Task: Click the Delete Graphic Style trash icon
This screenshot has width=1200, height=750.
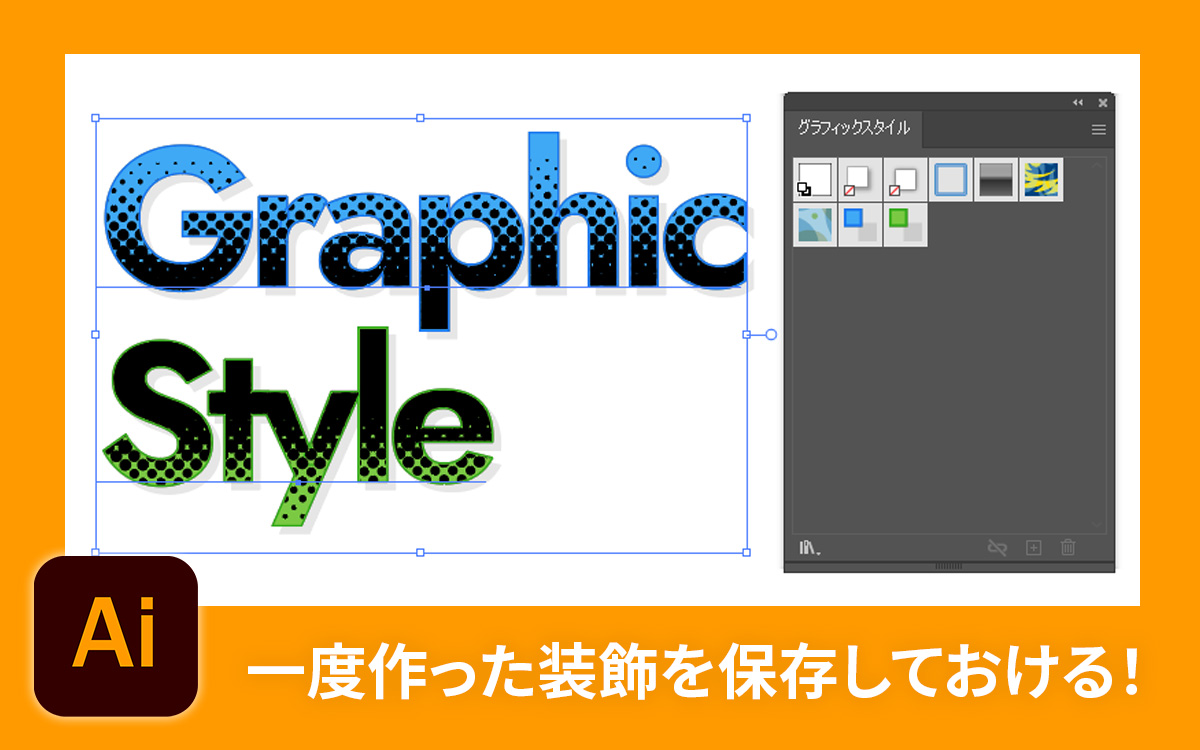Action: point(1068,547)
